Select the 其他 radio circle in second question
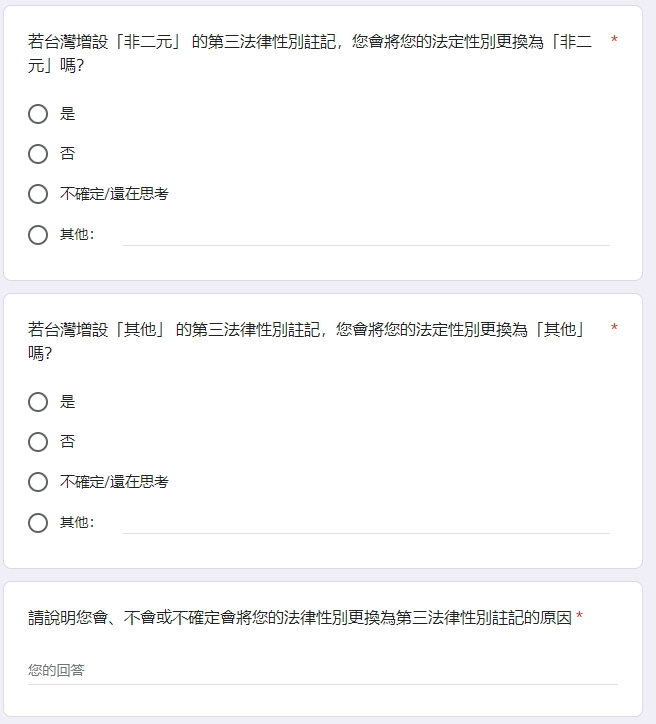This screenshot has width=656, height=724. (38, 523)
